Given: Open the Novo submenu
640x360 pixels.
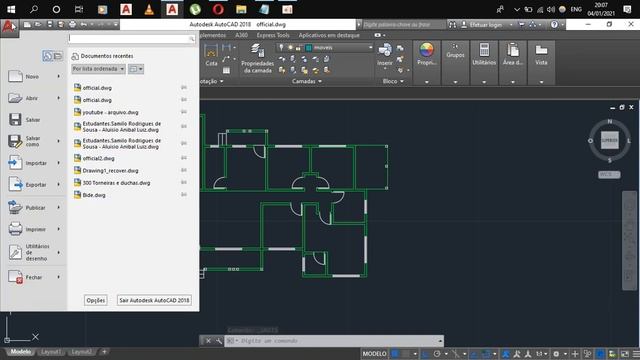Looking at the screenshot, I should tap(34, 76).
